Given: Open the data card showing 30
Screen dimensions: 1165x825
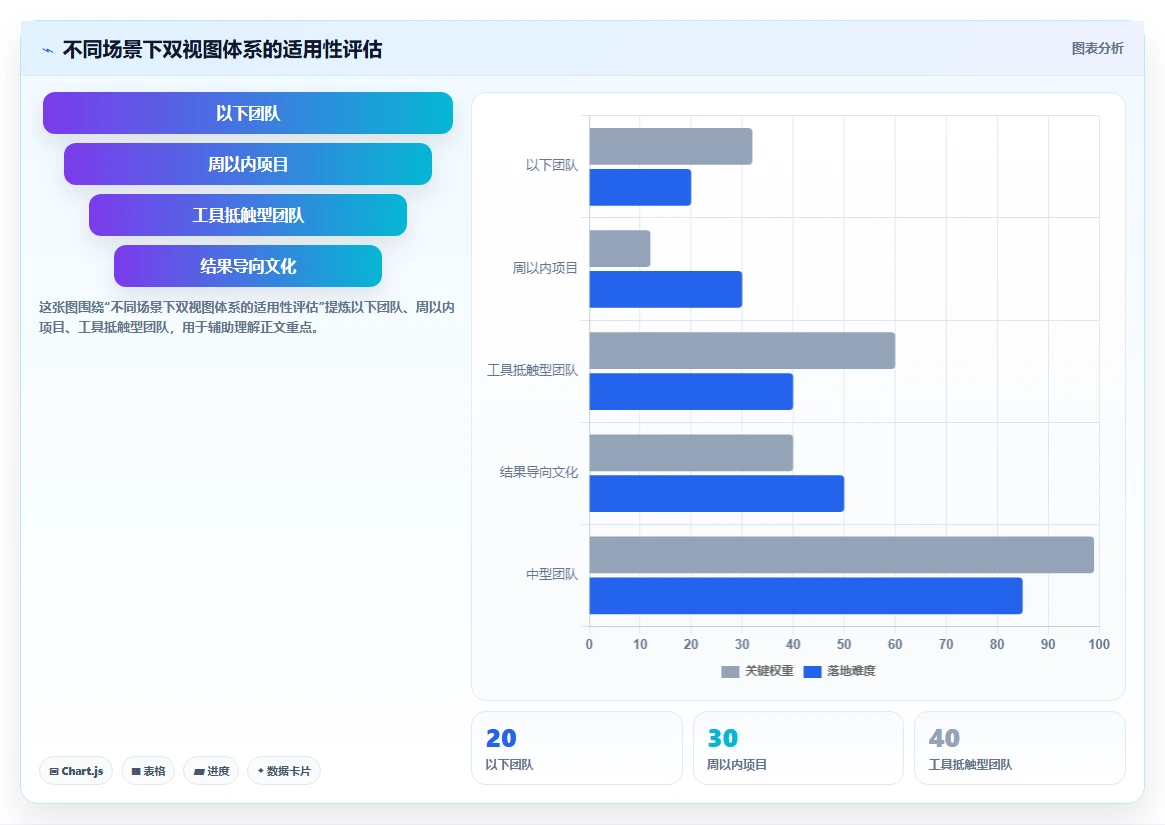Looking at the screenshot, I should (x=798, y=748).
